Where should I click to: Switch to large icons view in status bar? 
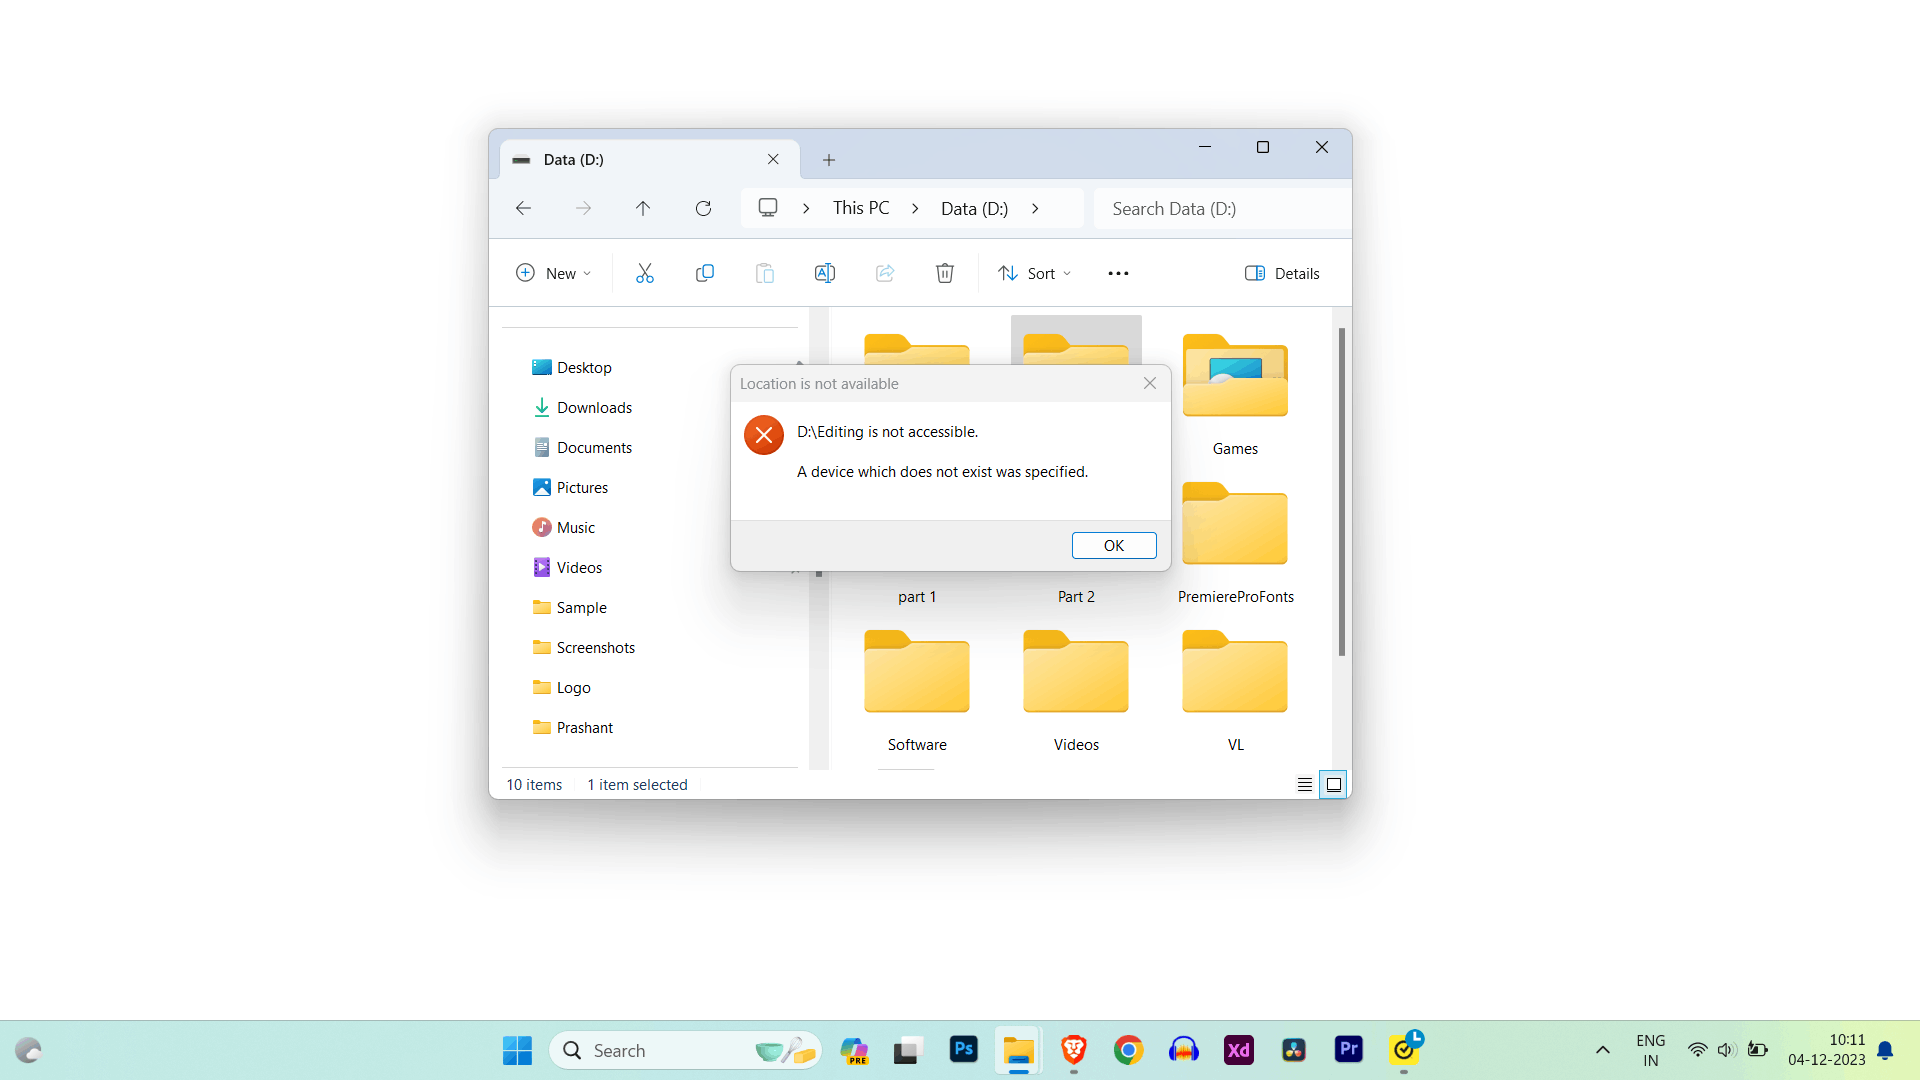(1333, 785)
